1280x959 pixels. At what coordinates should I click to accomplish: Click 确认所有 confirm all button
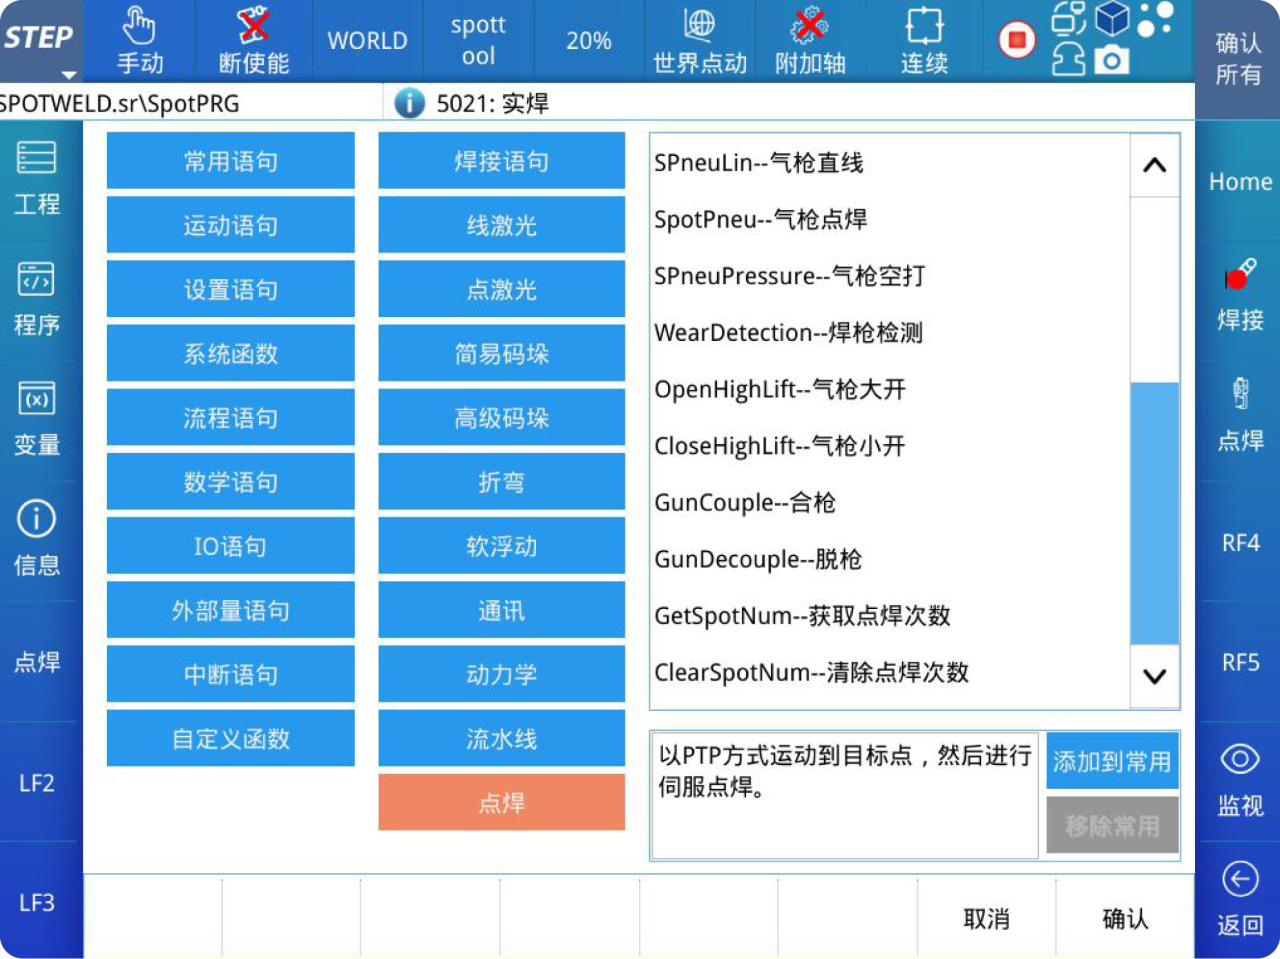point(1238,58)
